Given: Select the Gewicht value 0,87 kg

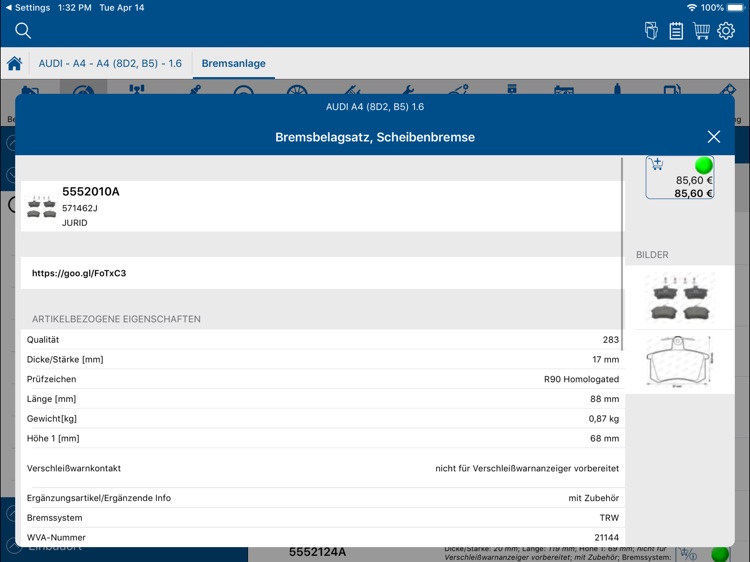Looking at the screenshot, I should point(604,419).
